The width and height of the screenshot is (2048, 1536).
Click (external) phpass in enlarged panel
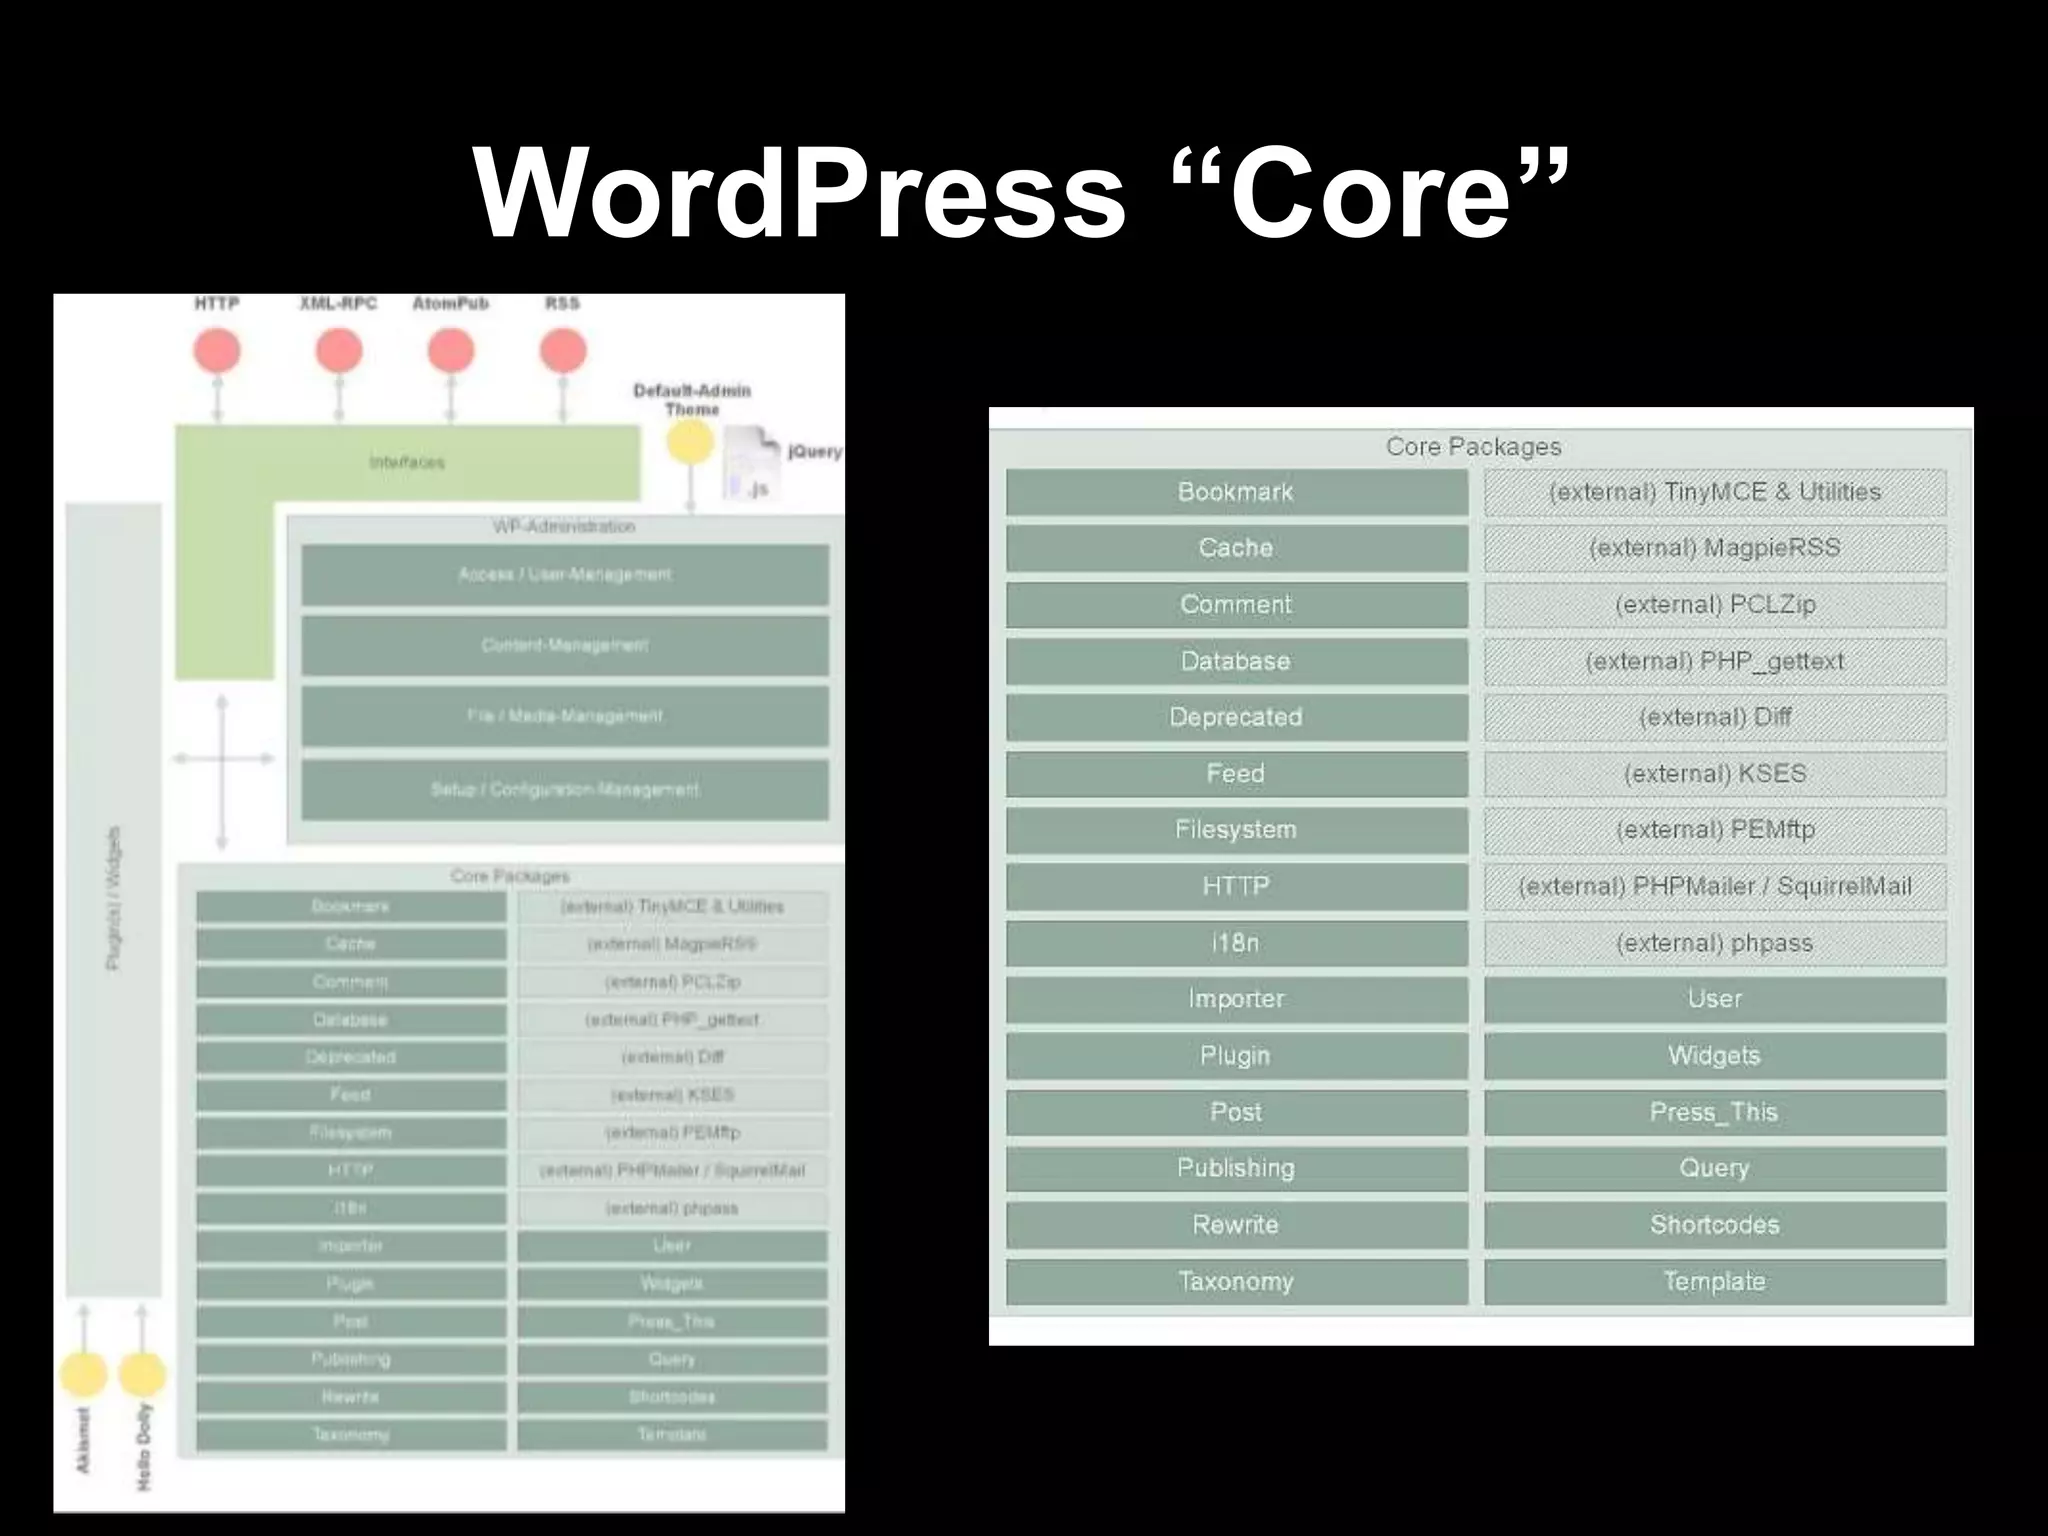[1715, 943]
